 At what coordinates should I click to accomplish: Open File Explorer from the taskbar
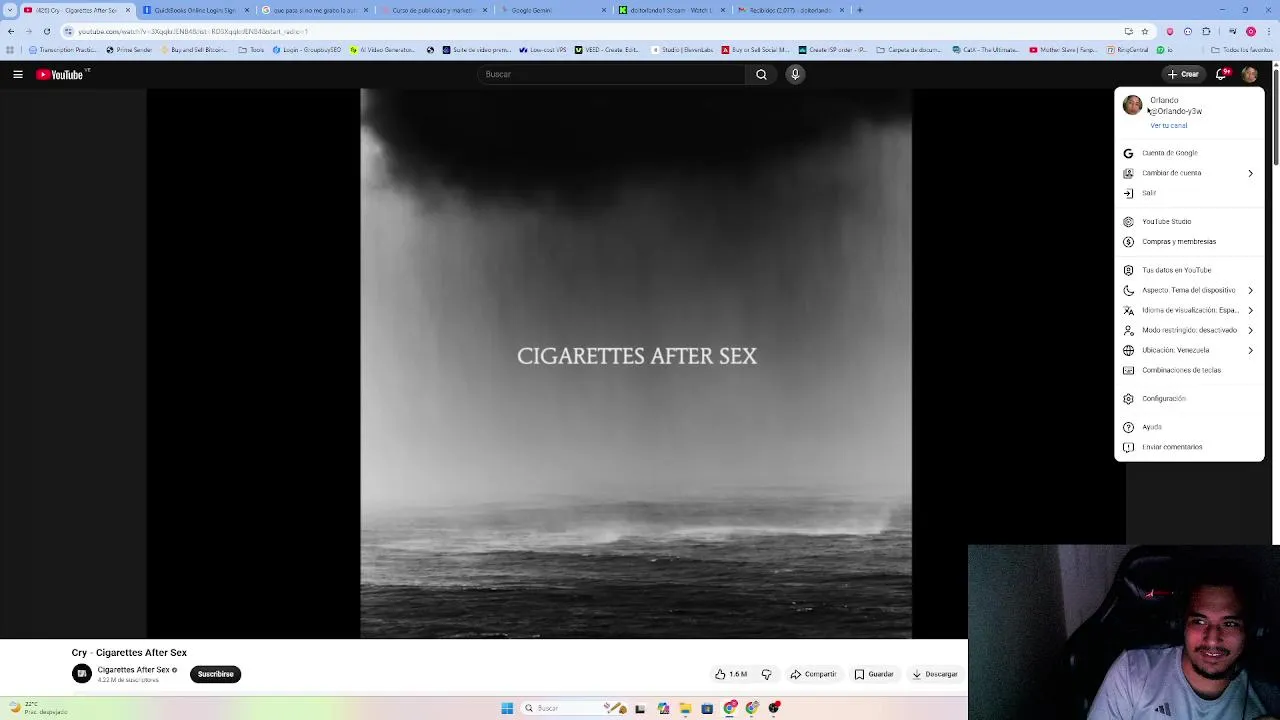pos(685,708)
